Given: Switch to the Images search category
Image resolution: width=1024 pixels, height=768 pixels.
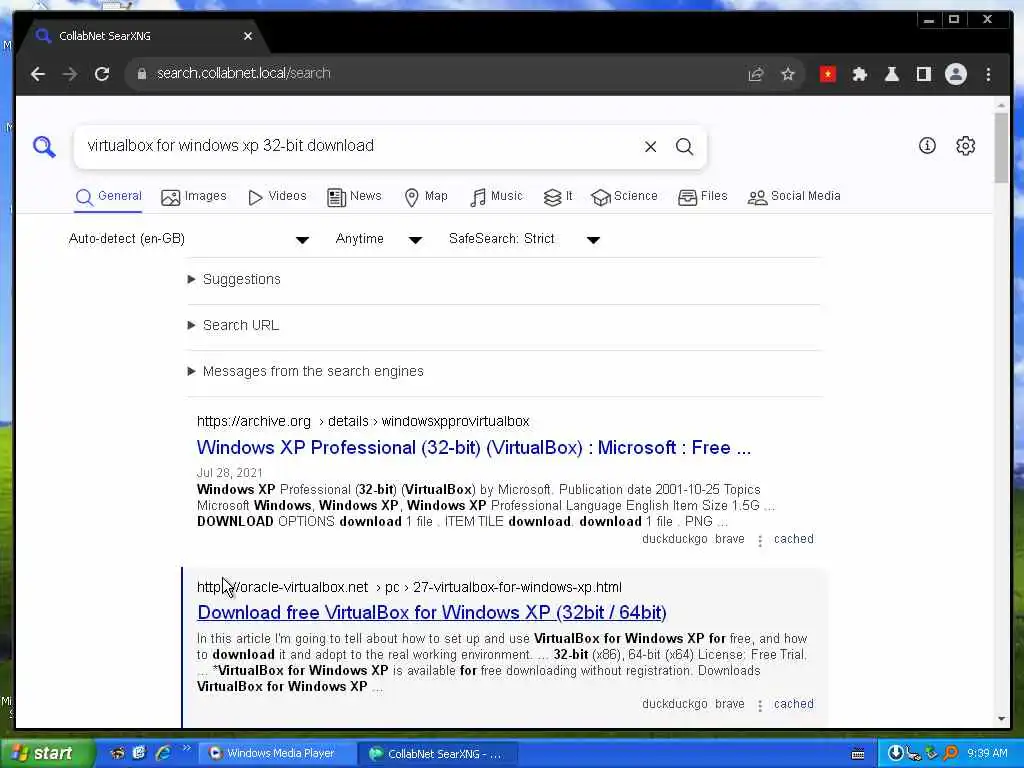Looking at the screenshot, I should (x=194, y=197).
